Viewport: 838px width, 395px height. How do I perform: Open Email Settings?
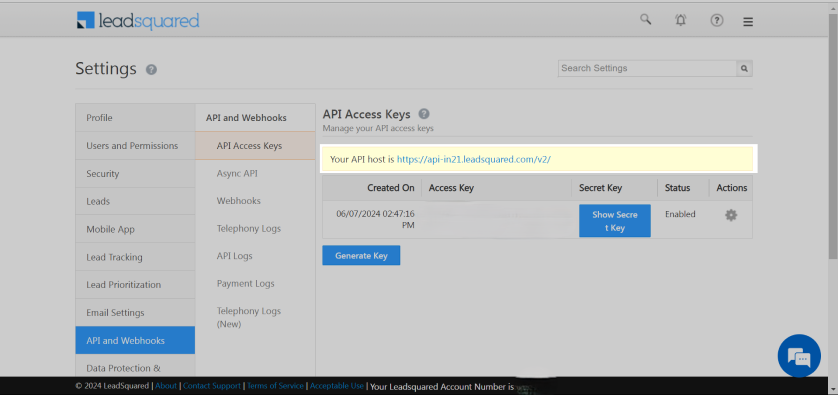click(135, 312)
